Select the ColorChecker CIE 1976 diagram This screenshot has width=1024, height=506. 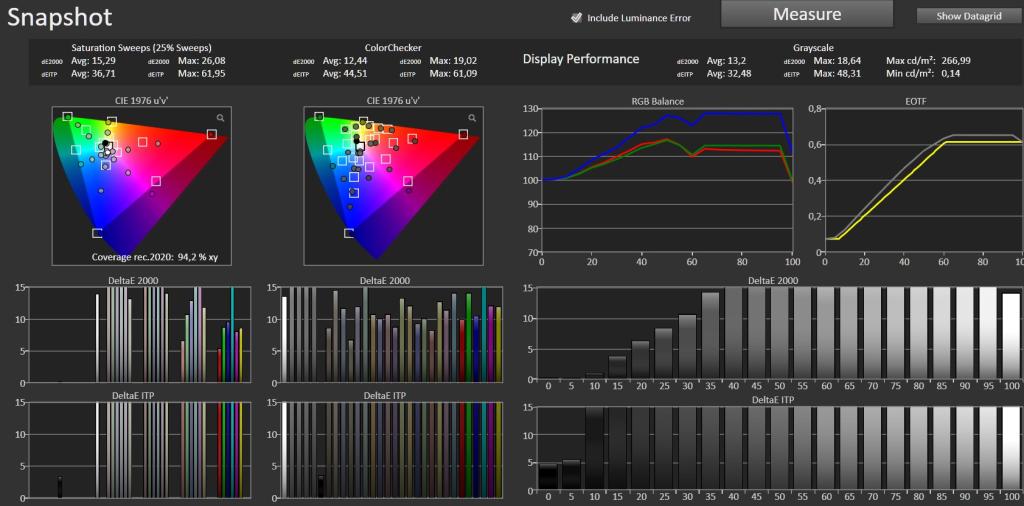tap(393, 186)
